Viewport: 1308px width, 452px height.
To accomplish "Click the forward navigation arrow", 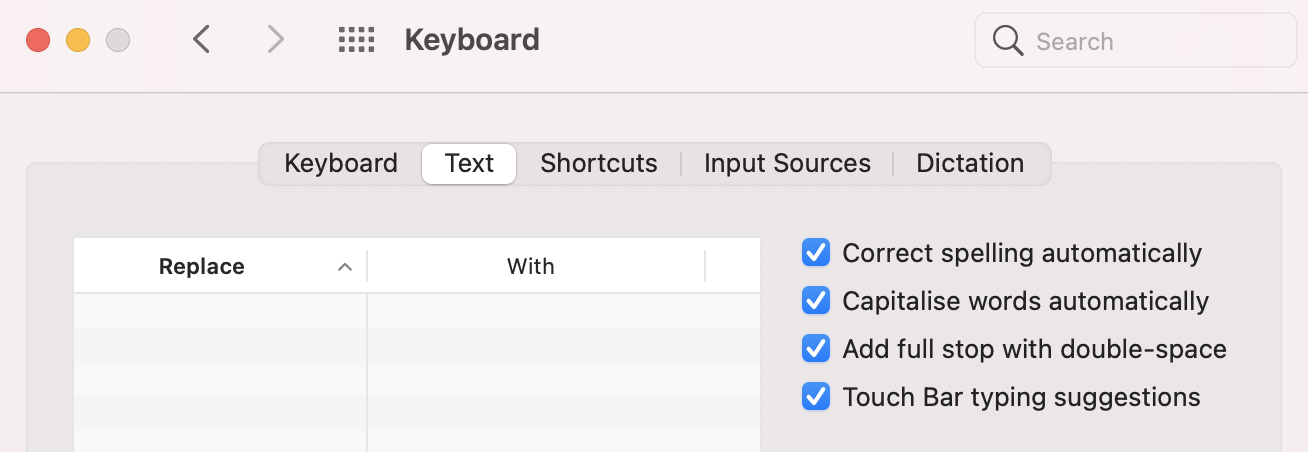I will (275, 40).
